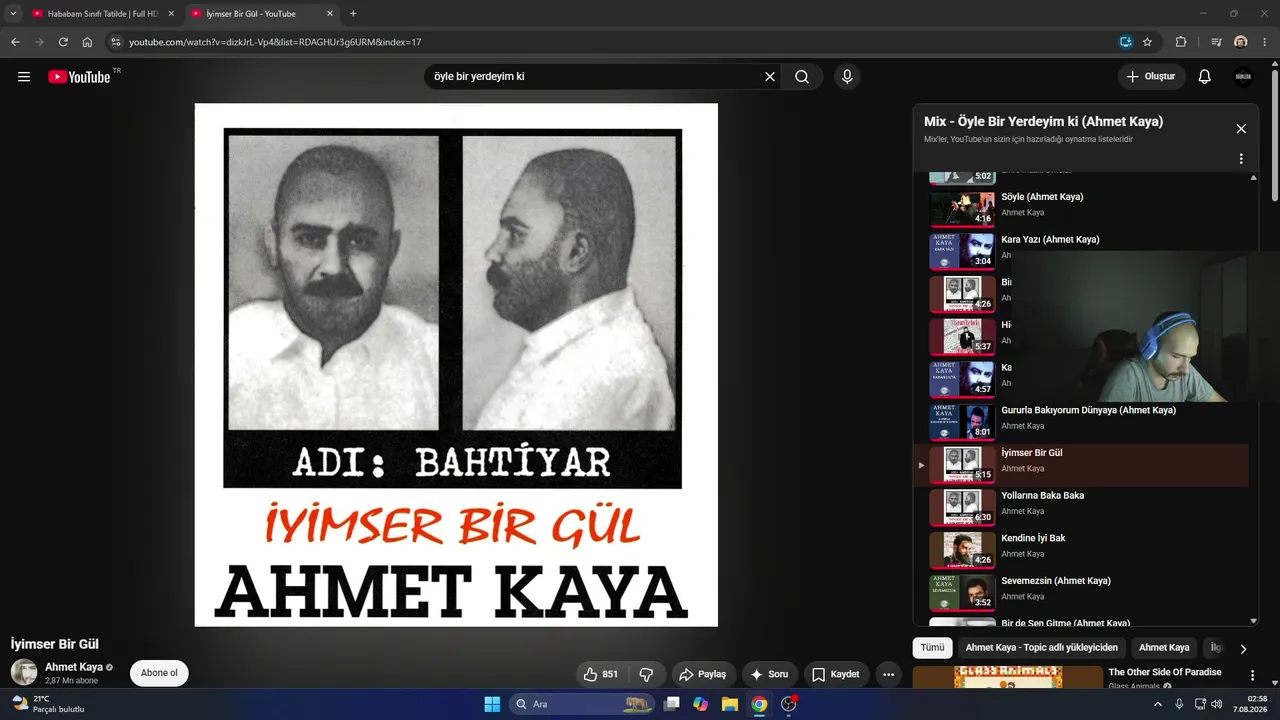Image resolution: width=1280 pixels, height=720 pixels.
Task: Play 'Söyle (Ahmet Kaya)' from the mix
Action: click(x=1042, y=197)
